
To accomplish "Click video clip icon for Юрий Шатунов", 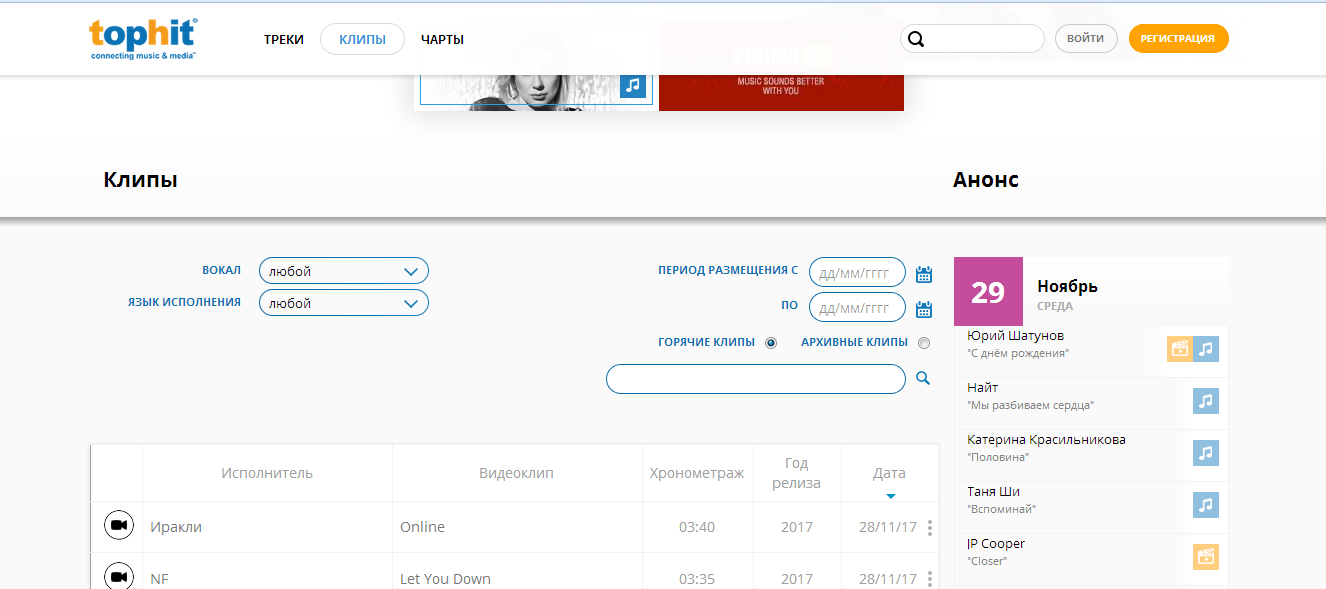I will coord(1180,349).
